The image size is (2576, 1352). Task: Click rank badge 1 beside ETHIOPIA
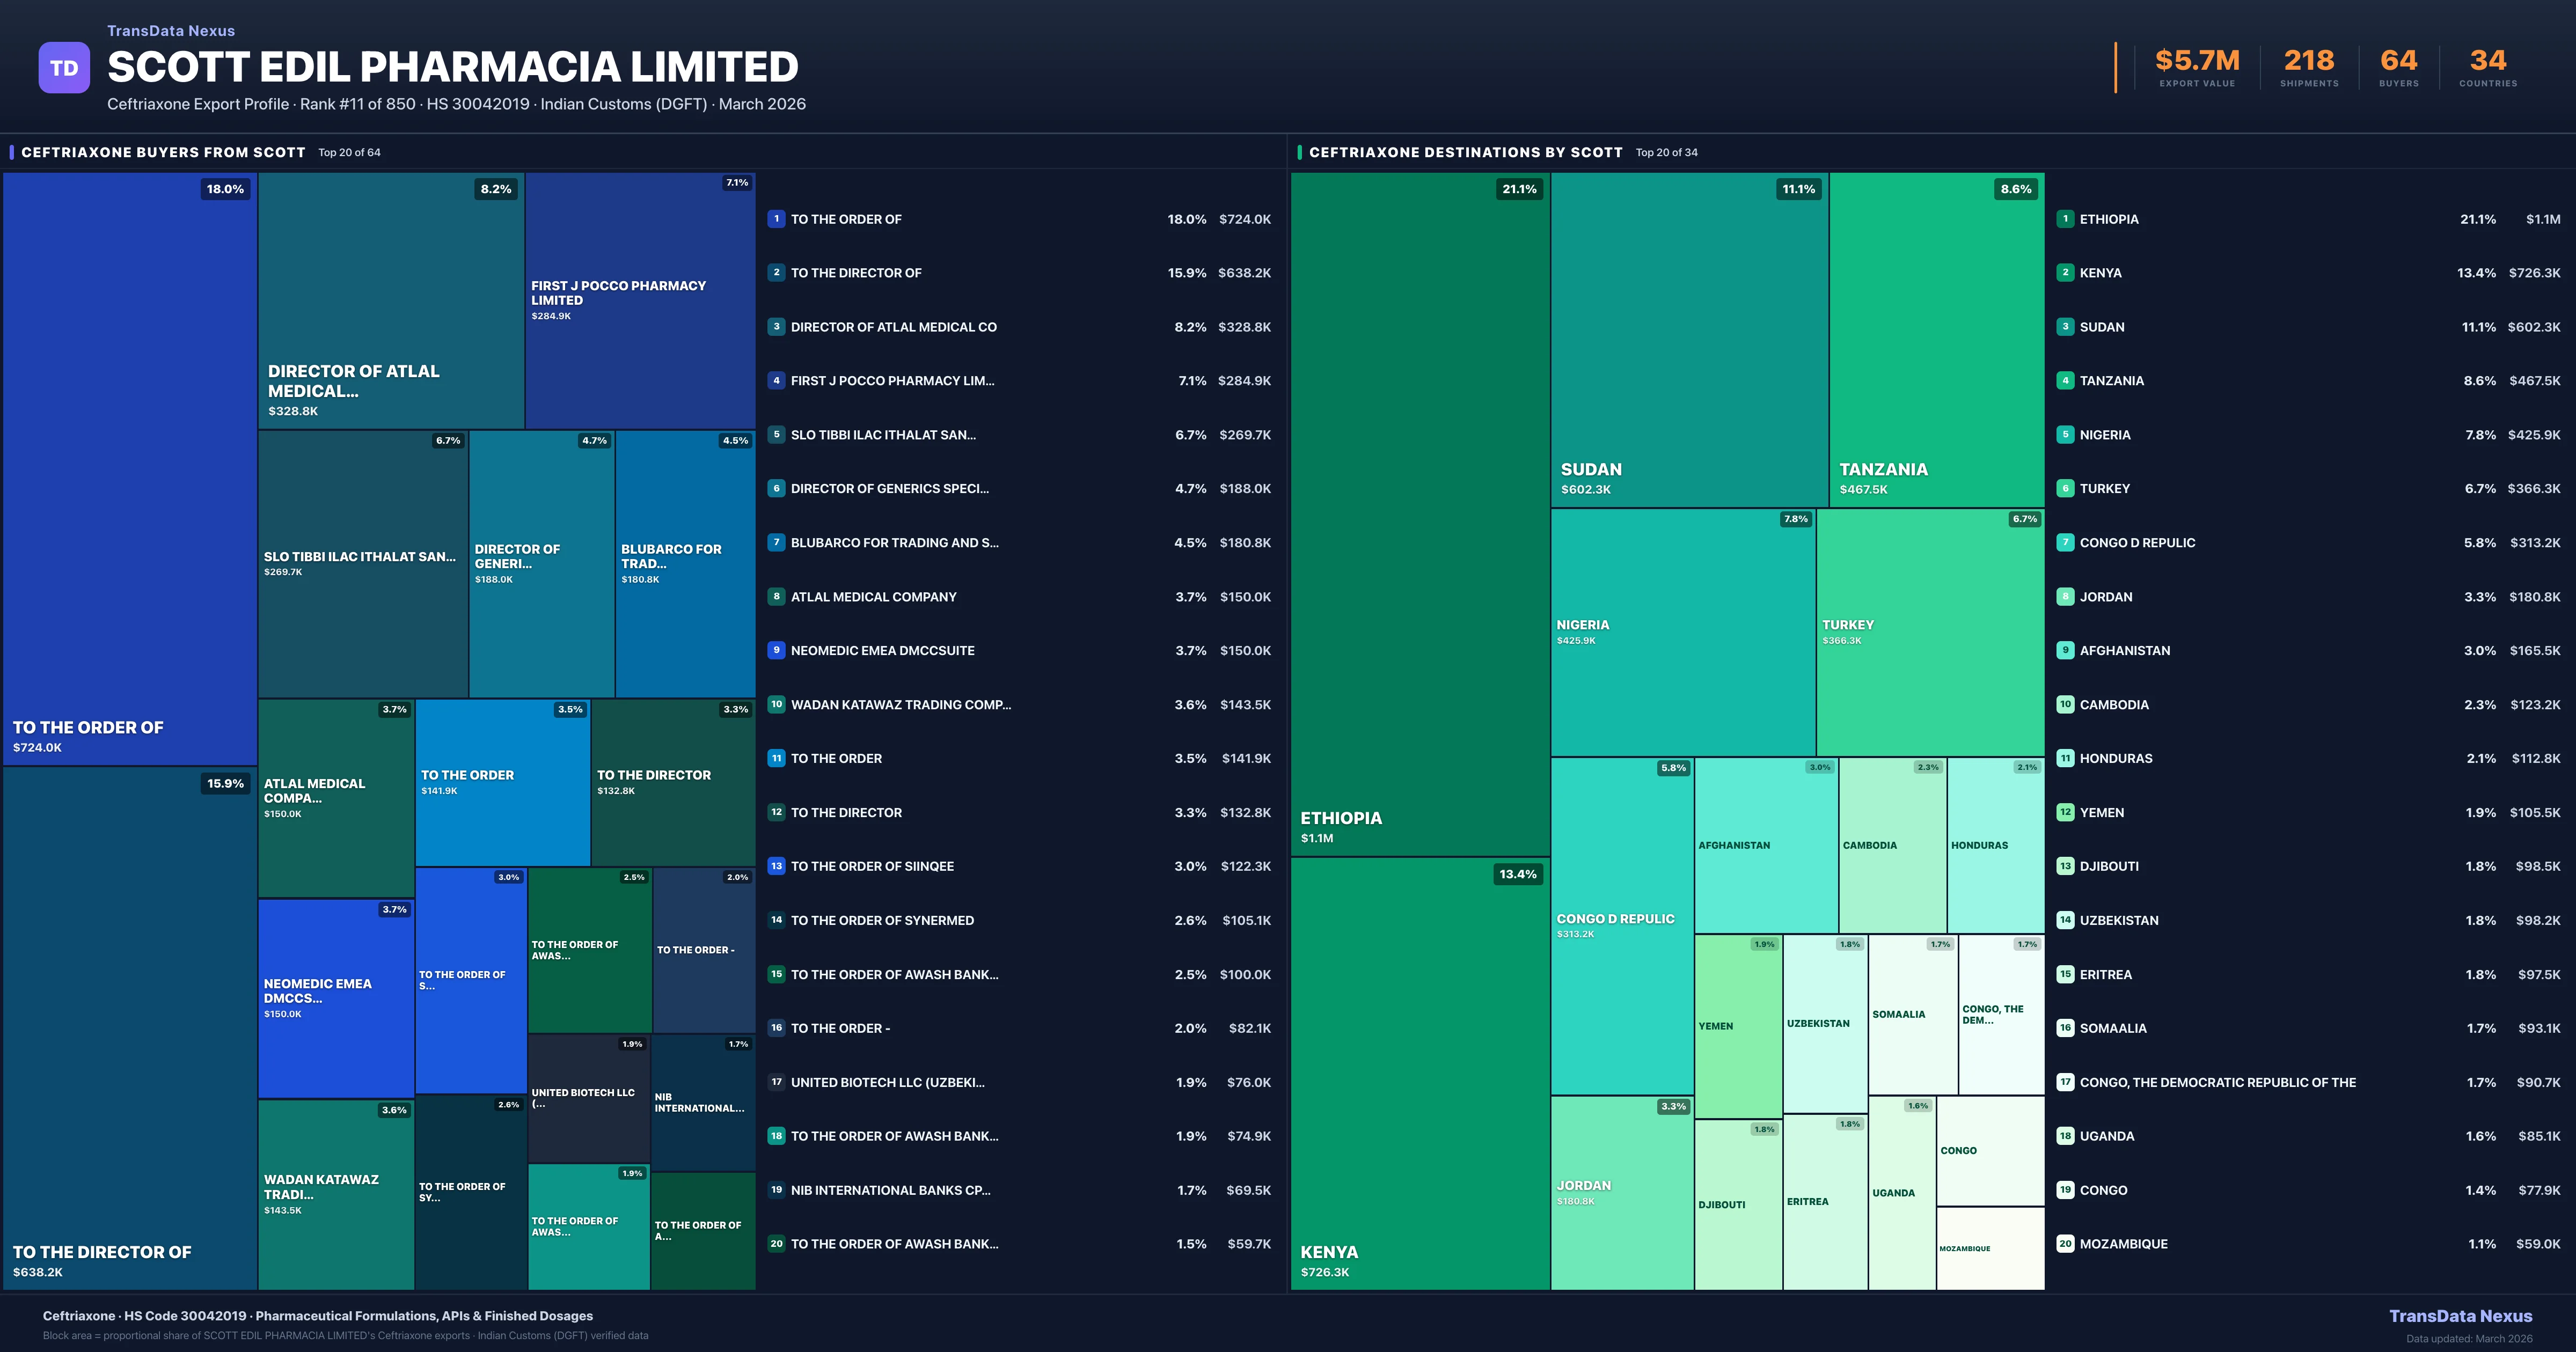tap(2065, 219)
